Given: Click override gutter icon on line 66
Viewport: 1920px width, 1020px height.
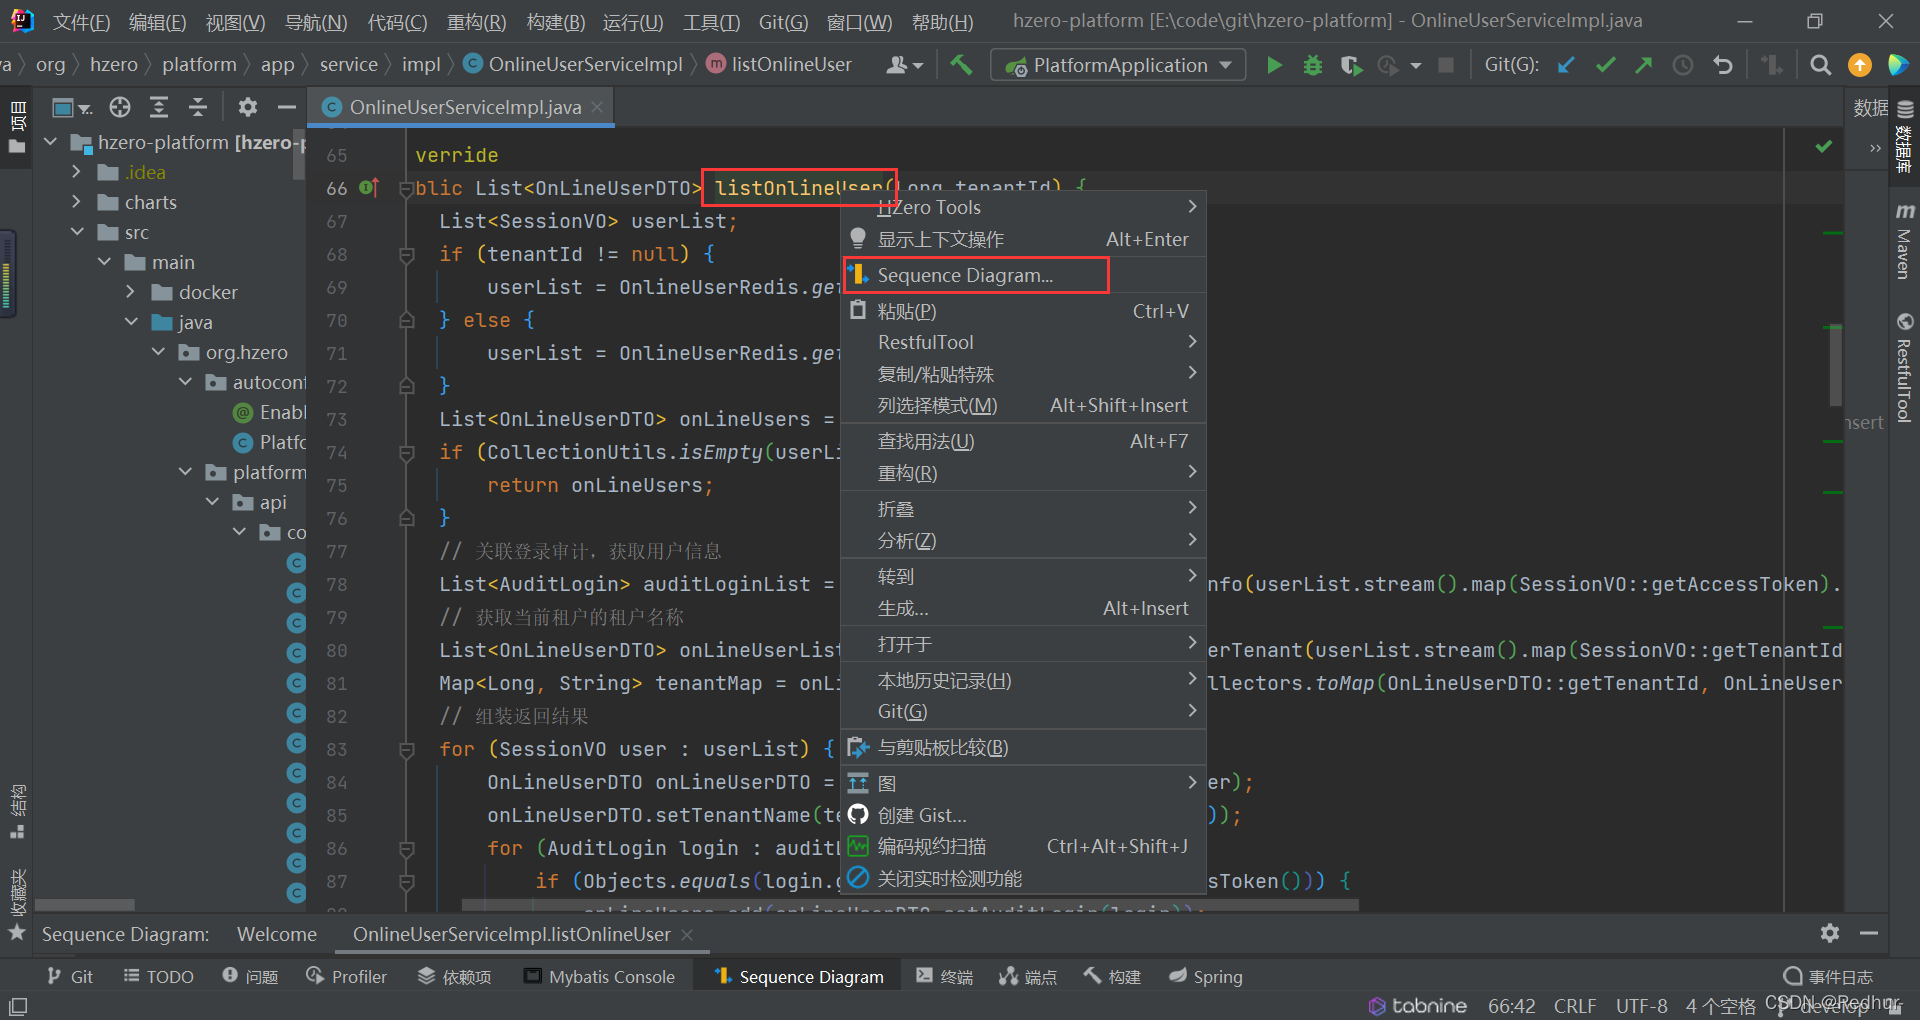Looking at the screenshot, I should pos(368,187).
